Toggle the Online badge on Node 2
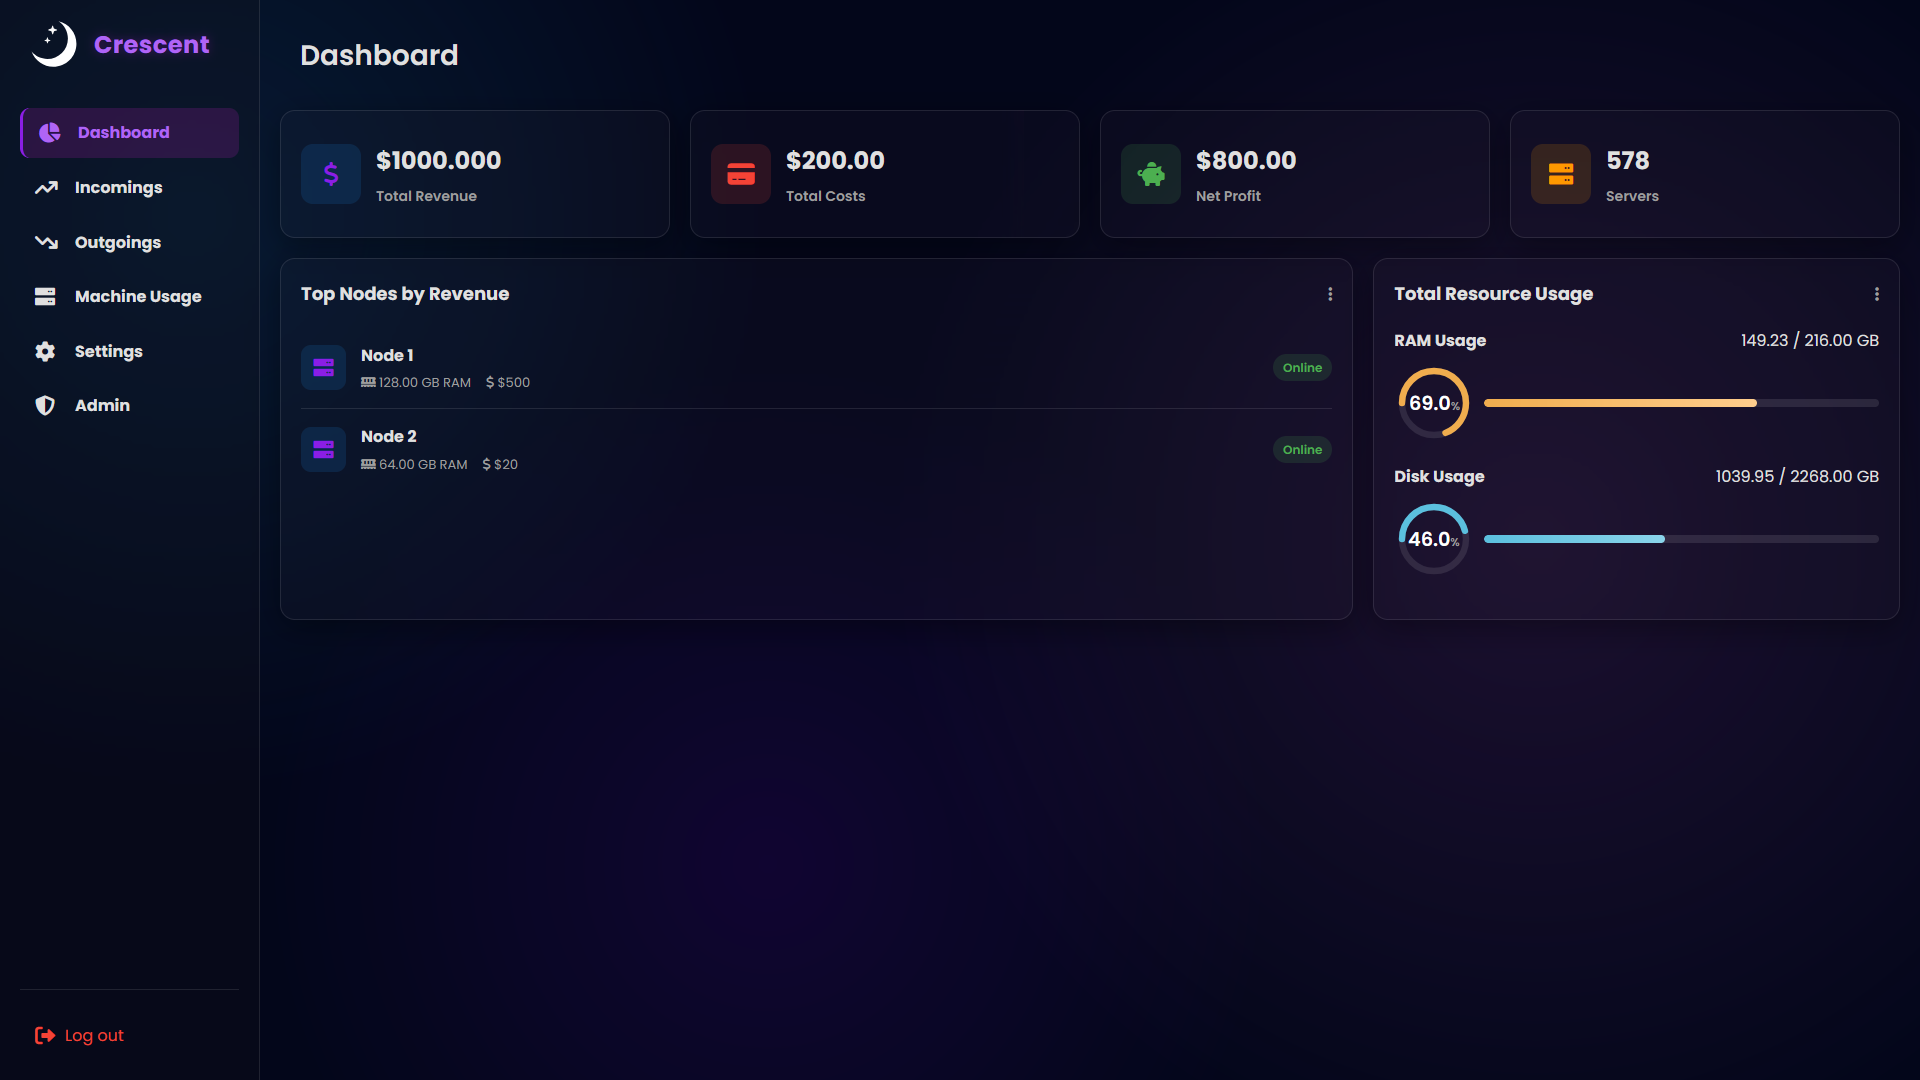This screenshot has height=1080, width=1920. 1302,449
